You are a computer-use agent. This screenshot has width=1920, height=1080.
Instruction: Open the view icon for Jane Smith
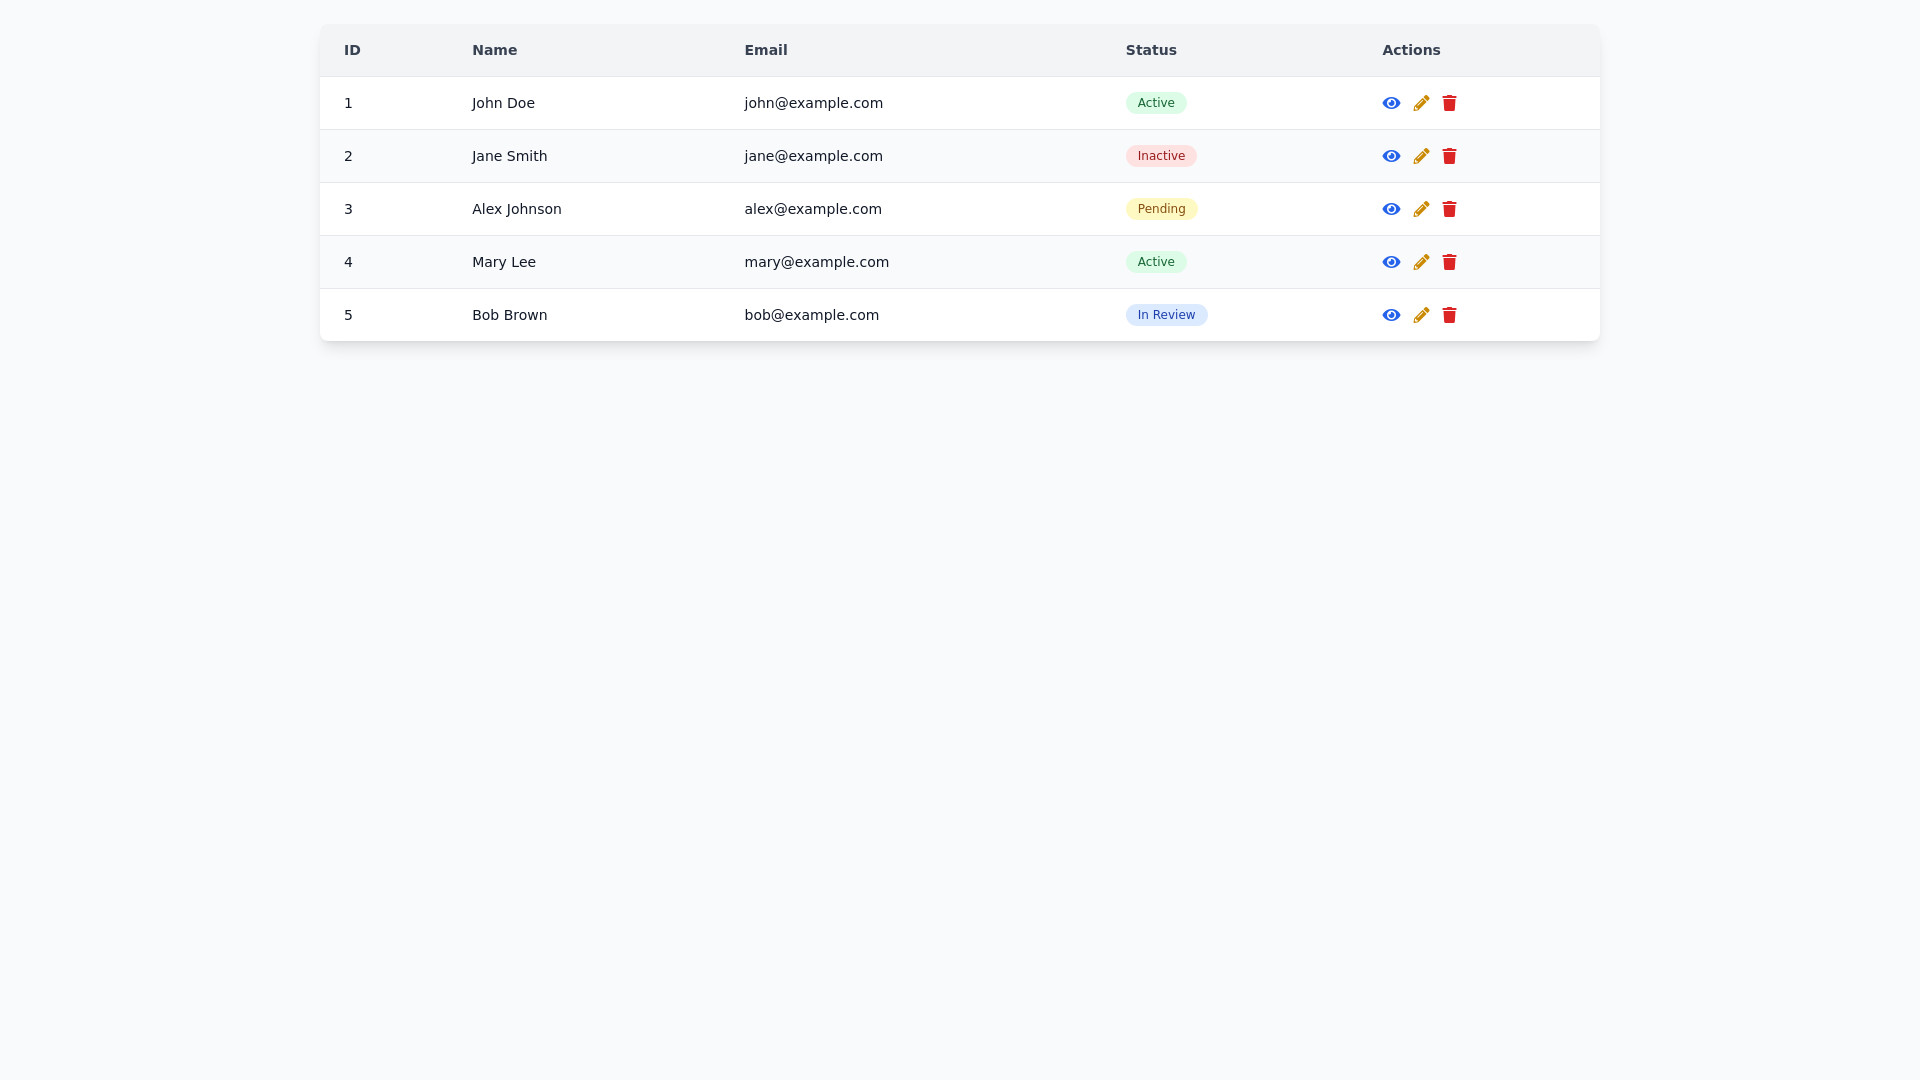pyautogui.click(x=1391, y=156)
